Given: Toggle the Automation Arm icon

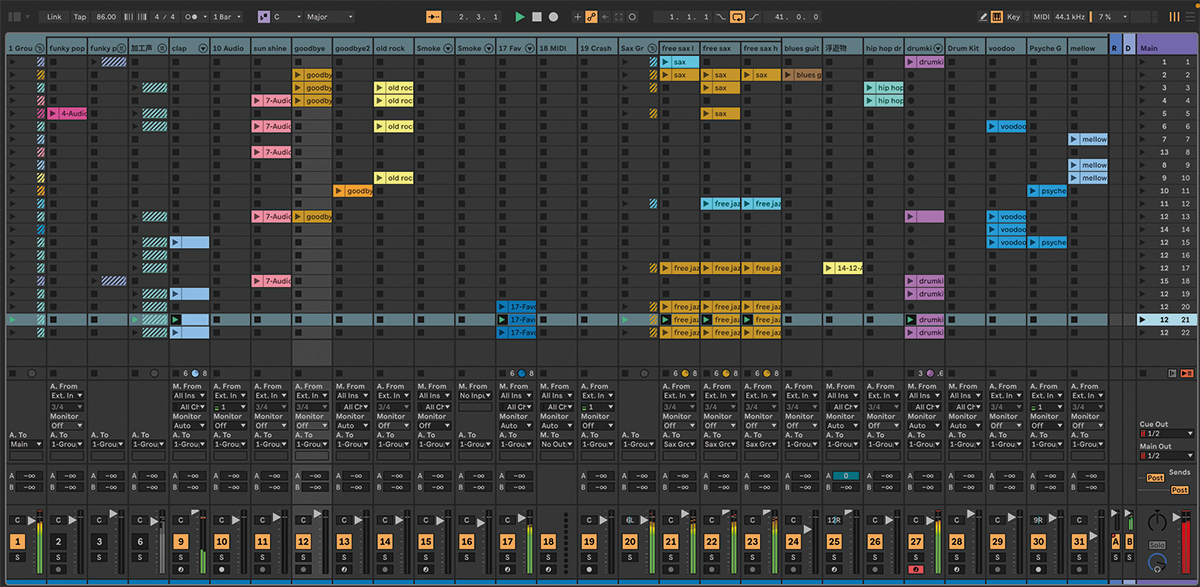Looking at the screenshot, I should point(591,17).
